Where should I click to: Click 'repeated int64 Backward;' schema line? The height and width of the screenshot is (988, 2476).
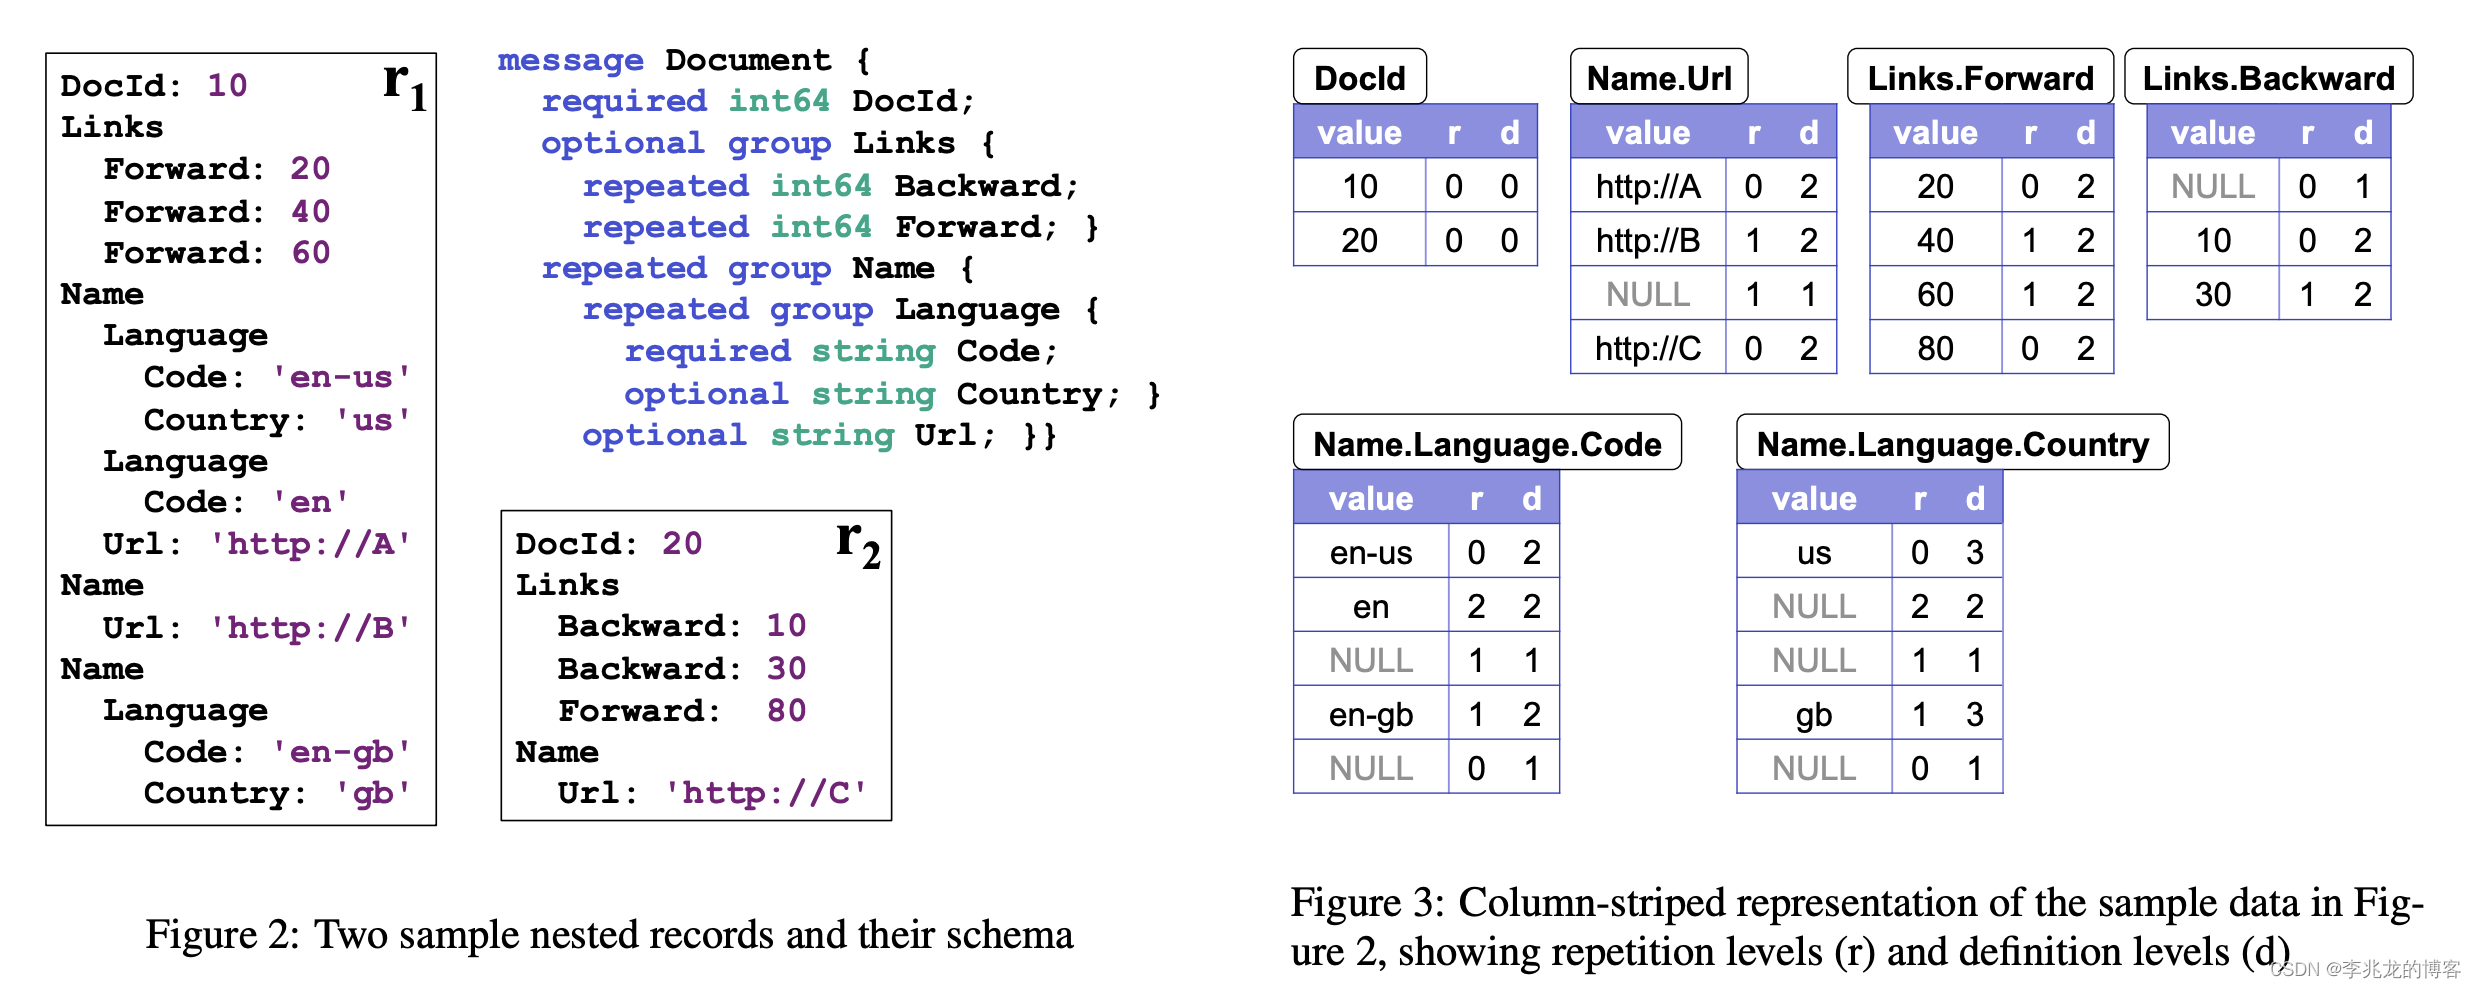[831, 186]
